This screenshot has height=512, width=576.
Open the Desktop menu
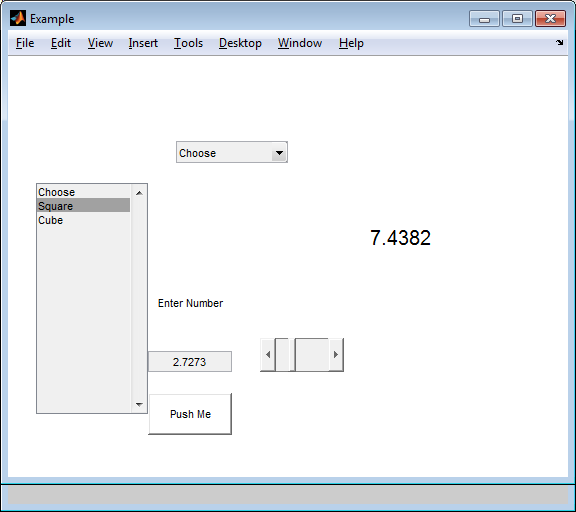(240, 43)
